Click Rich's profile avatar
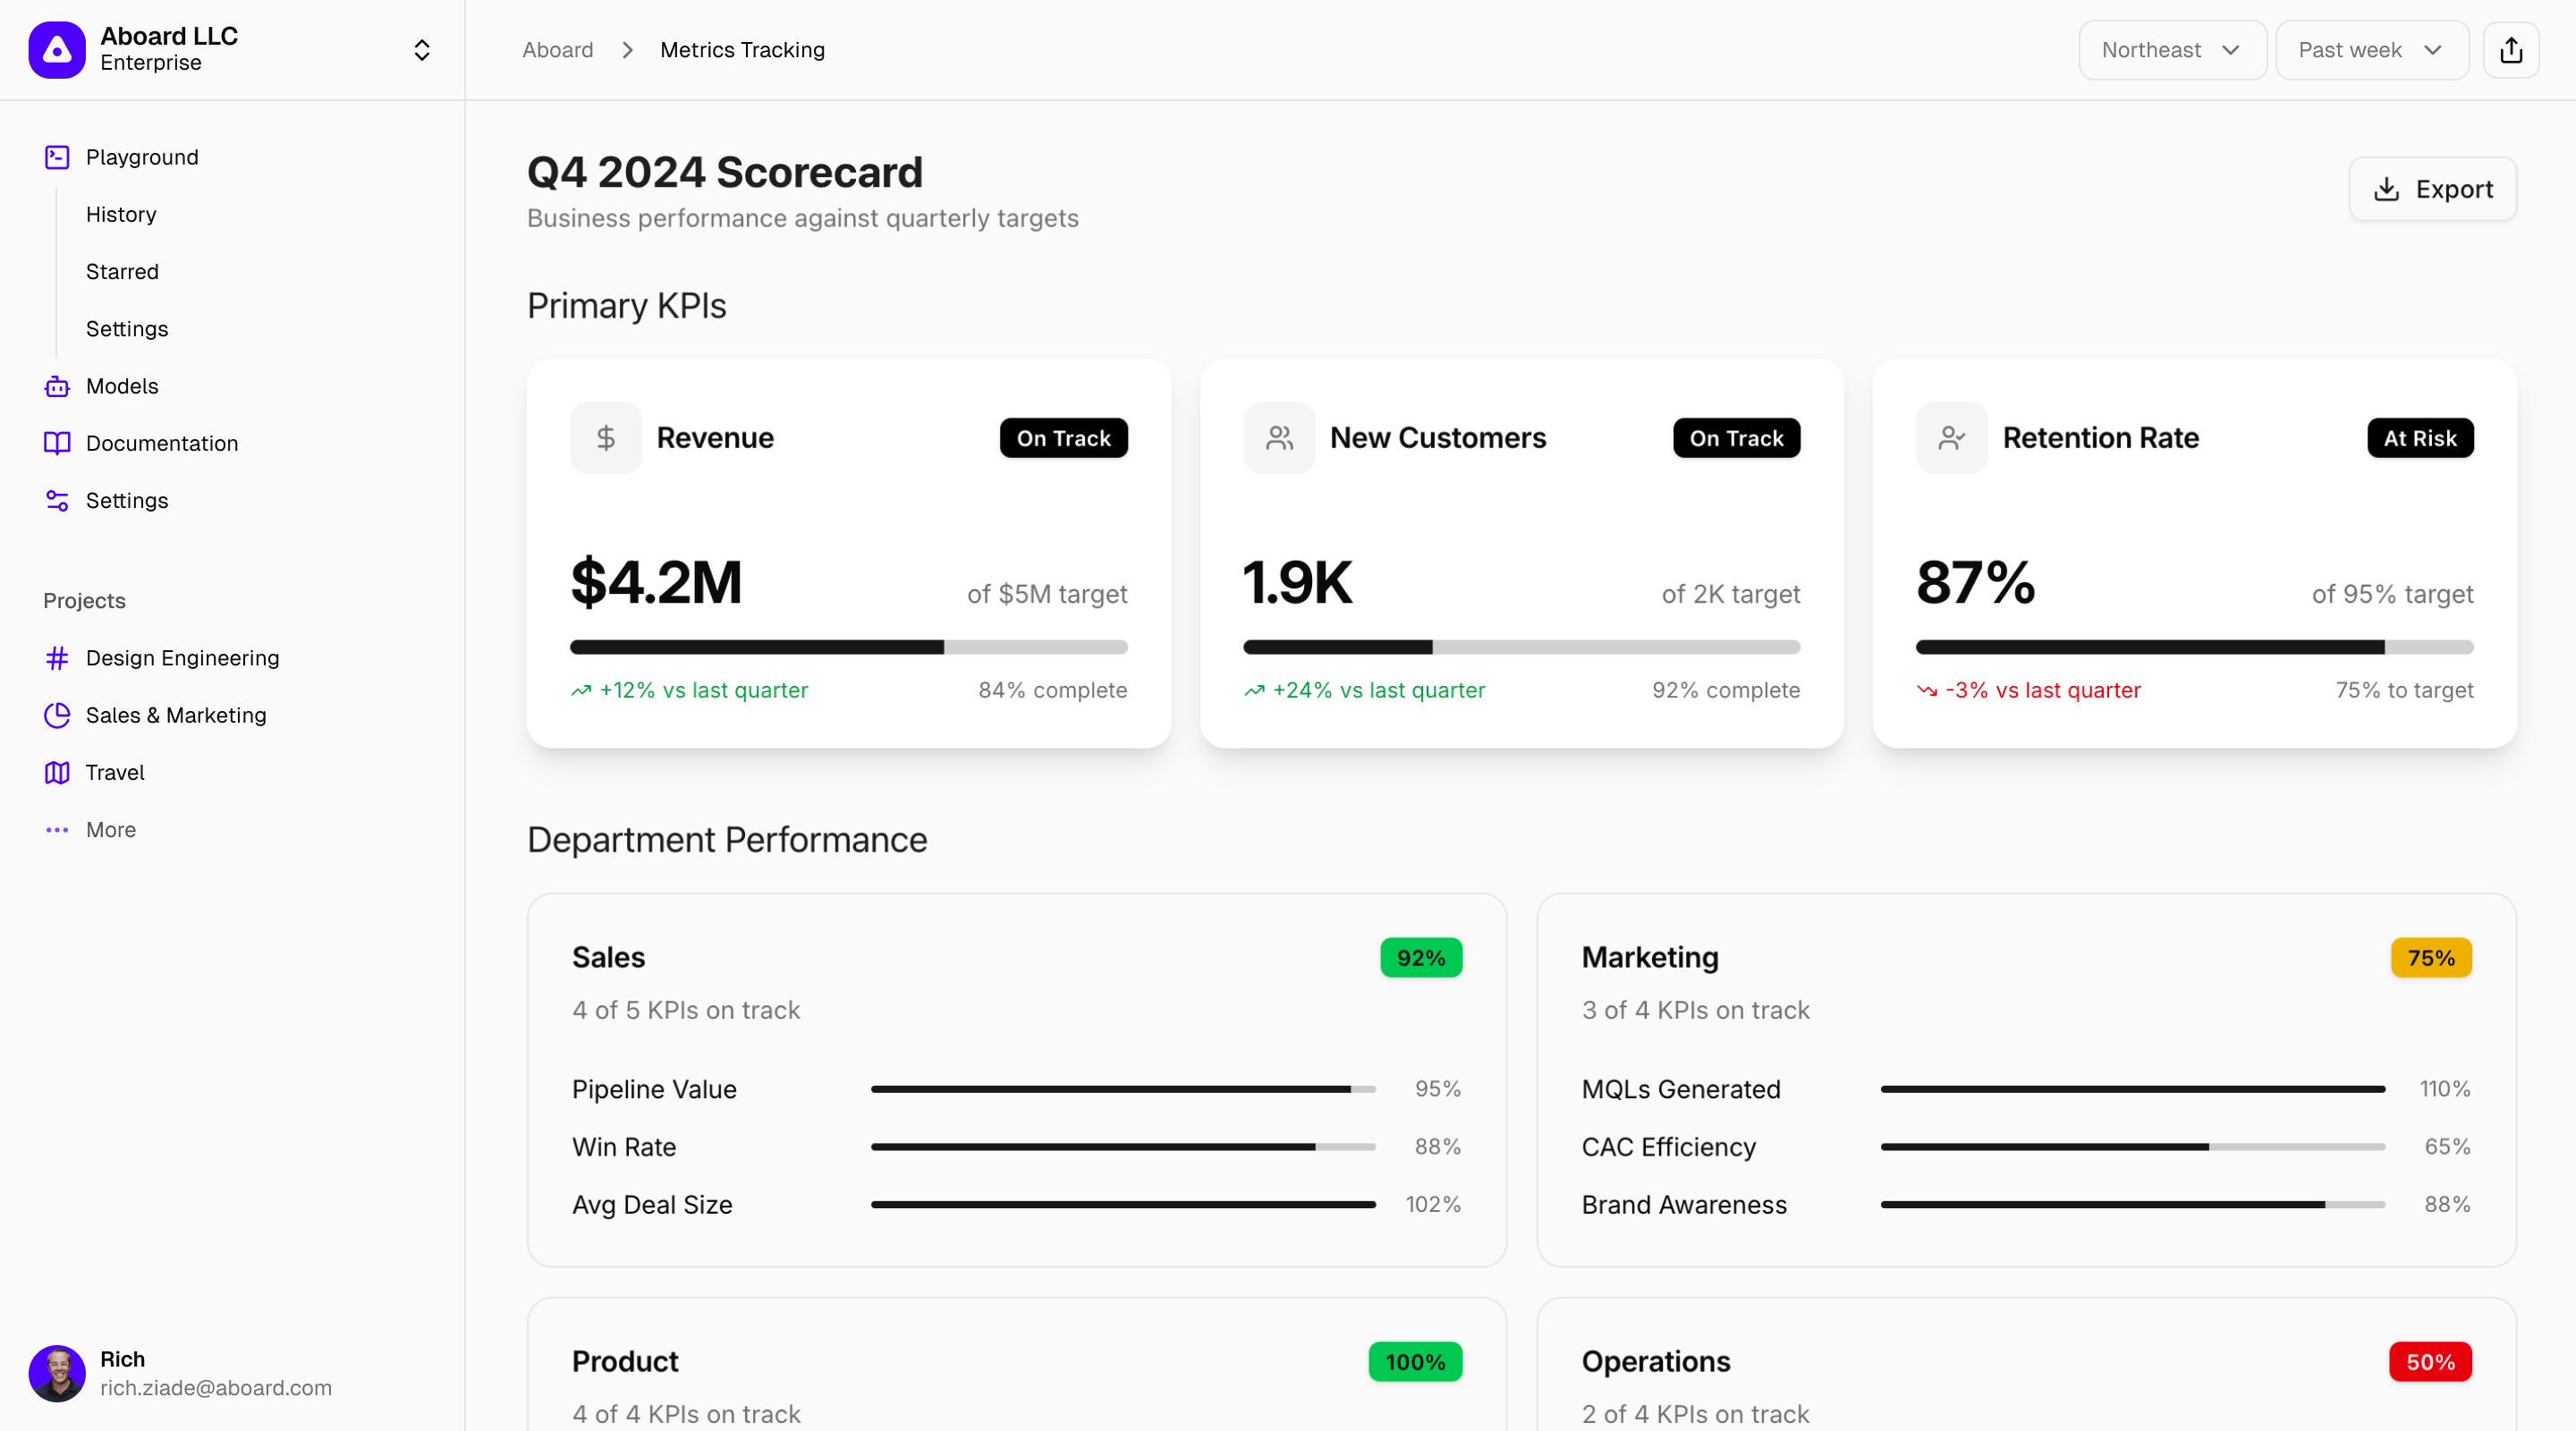Image resolution: width=2576 pixels, height=1431 pixels. [x=57, y=1373]
